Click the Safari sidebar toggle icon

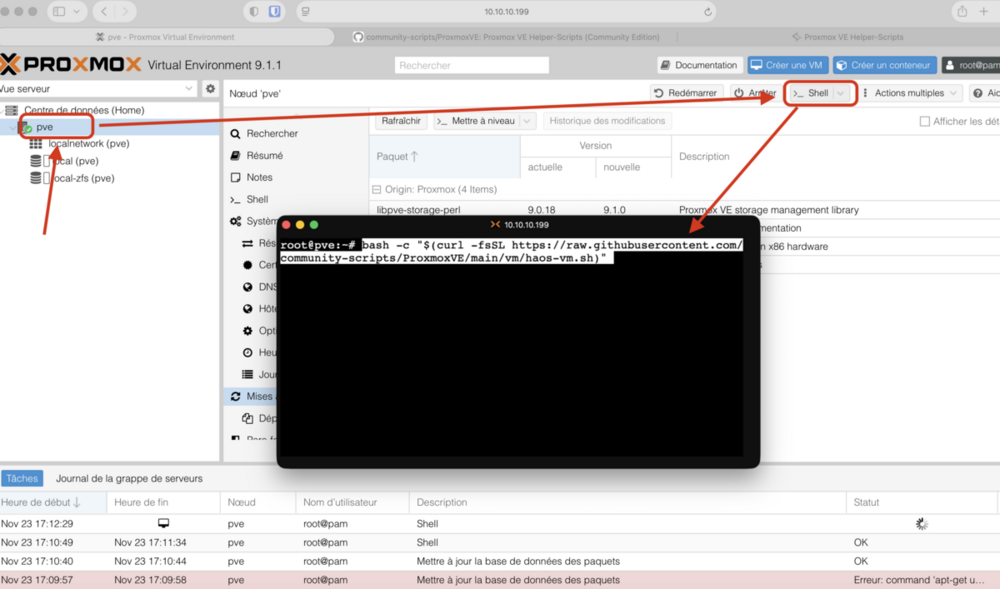pyautogui.click(x=59, y=11)
